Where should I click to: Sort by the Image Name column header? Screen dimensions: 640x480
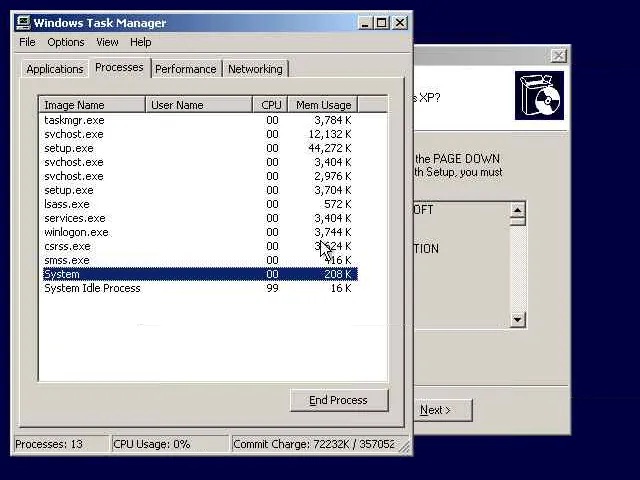(92, 105)
